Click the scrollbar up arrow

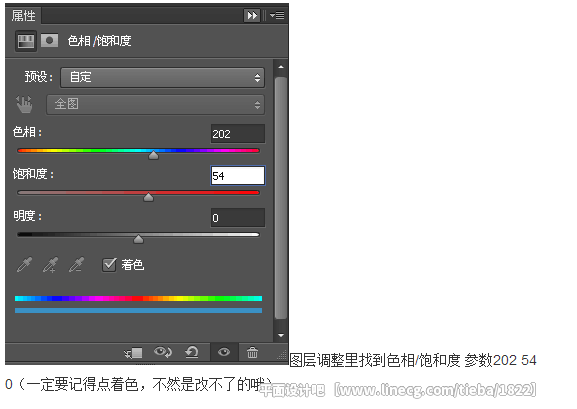tap(281, 67)
